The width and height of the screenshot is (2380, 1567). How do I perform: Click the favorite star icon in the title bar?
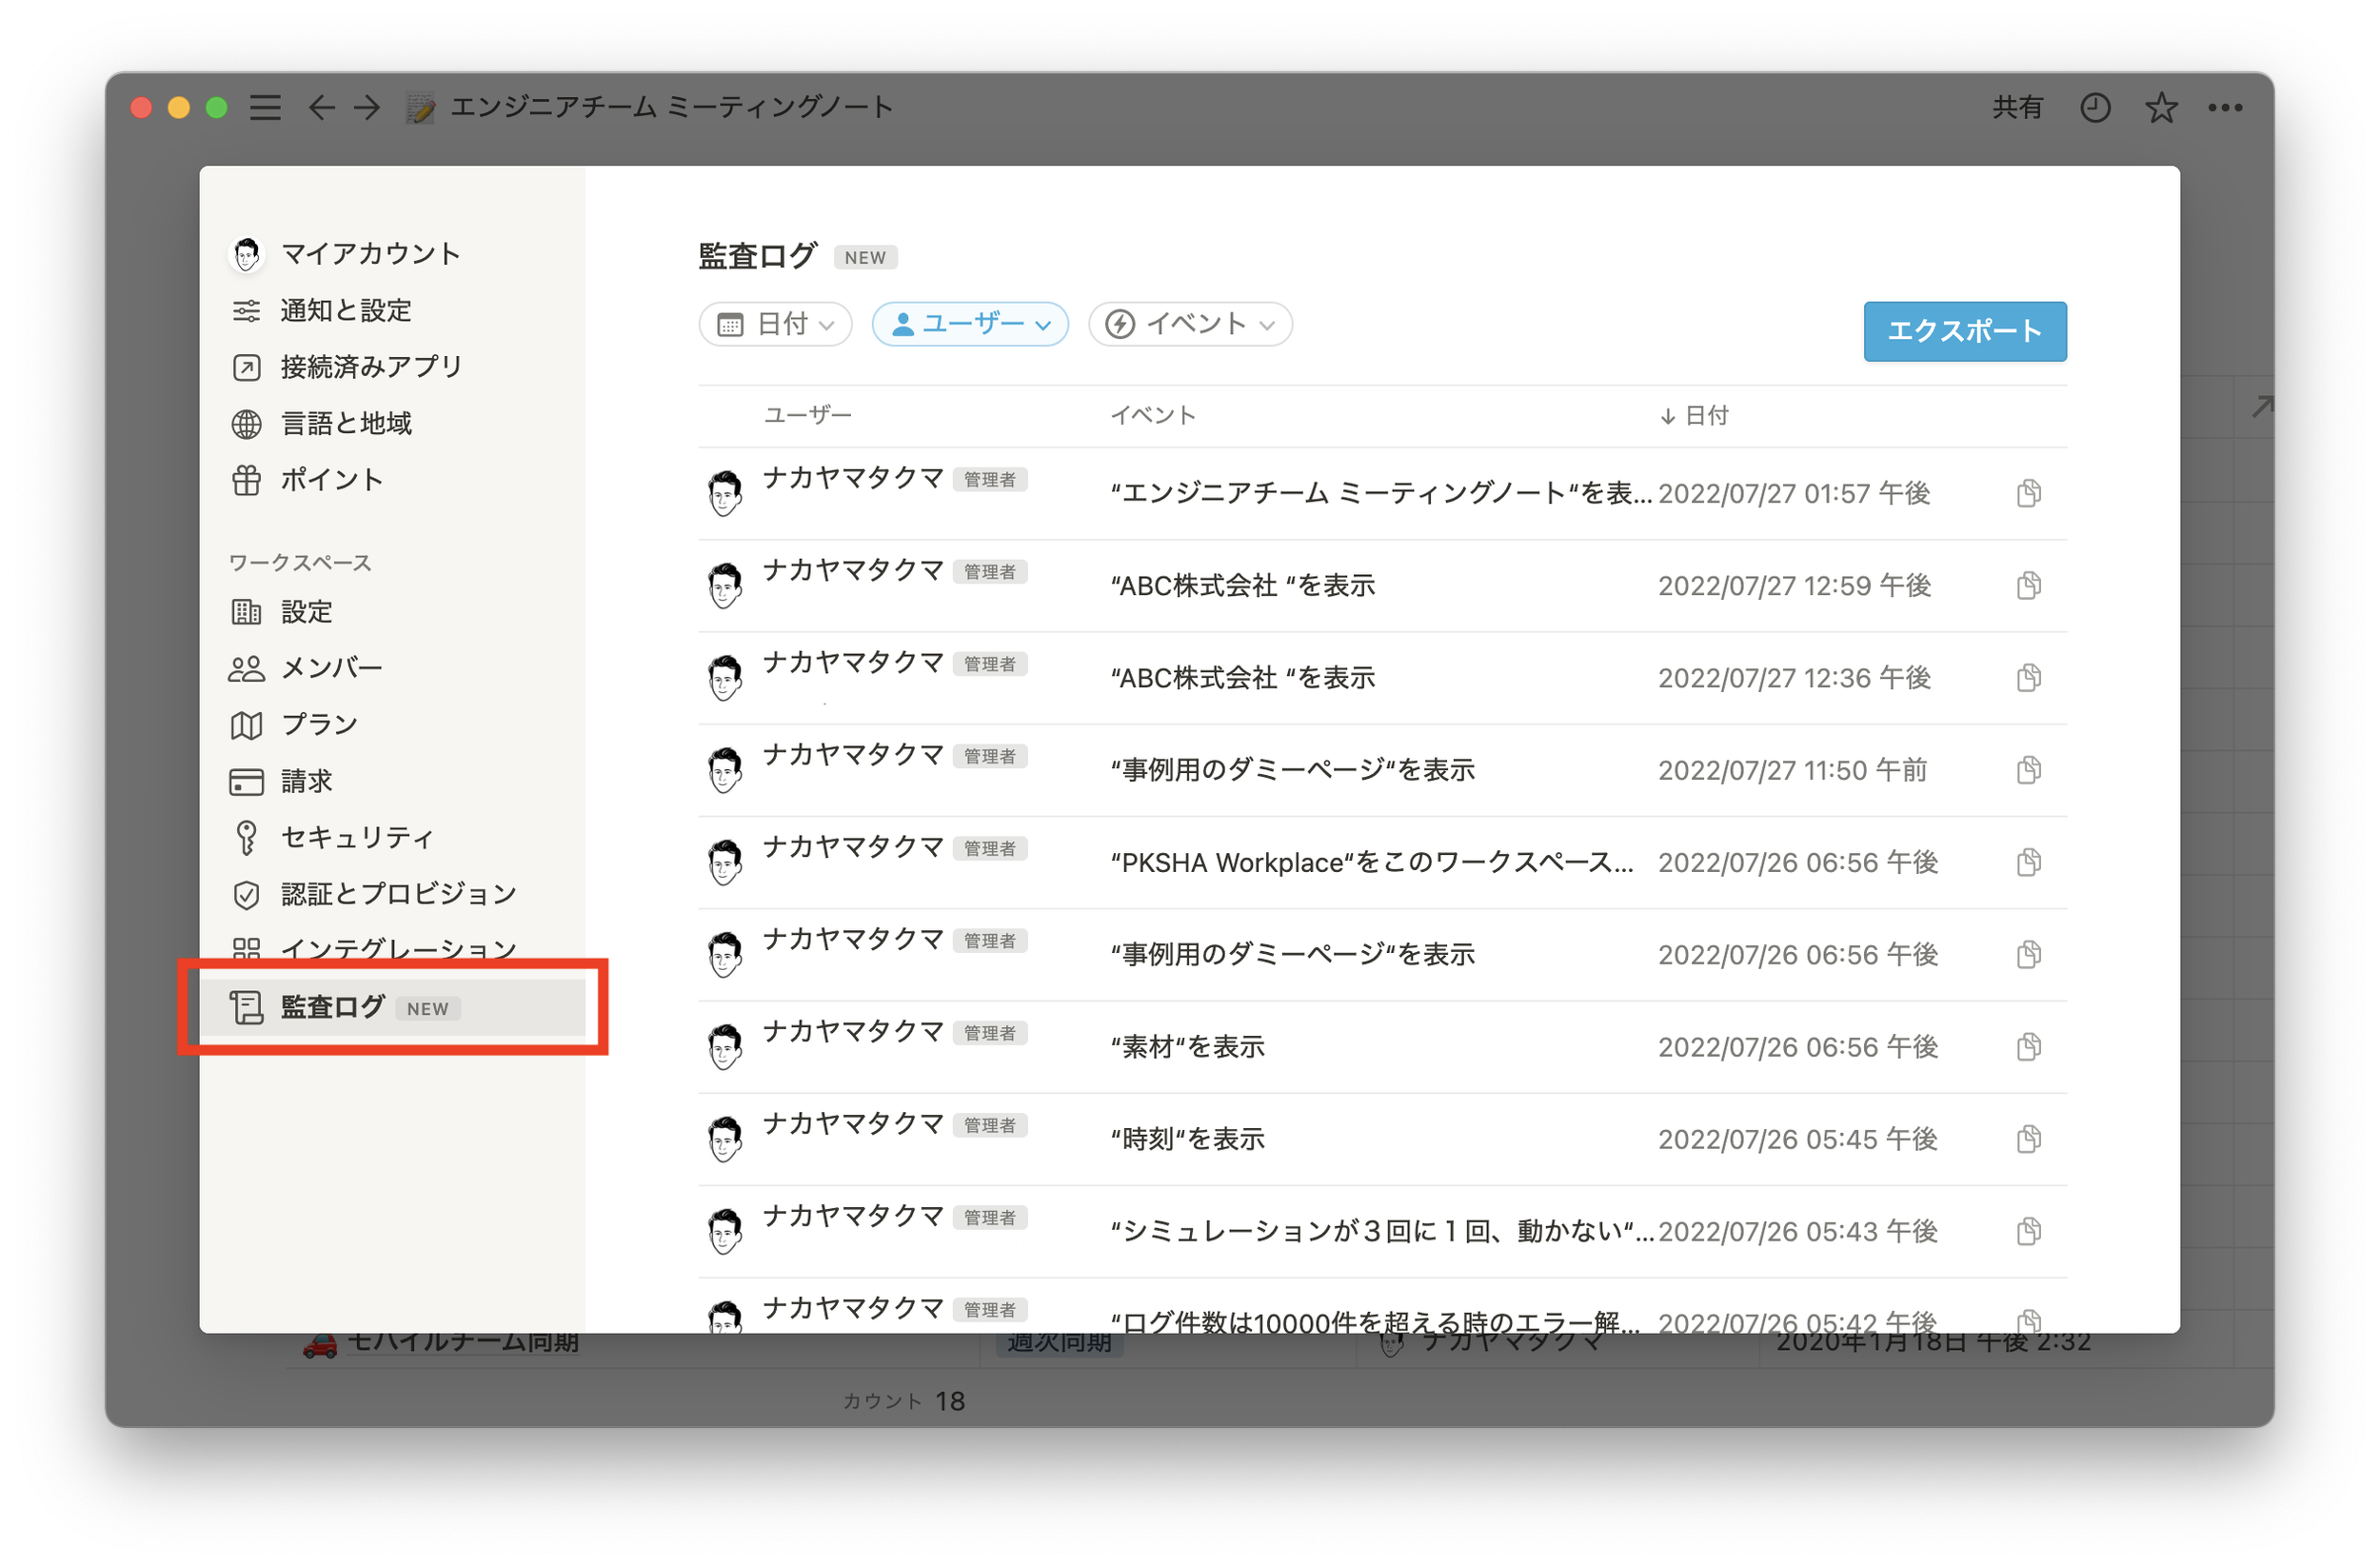pos(2161,107)
